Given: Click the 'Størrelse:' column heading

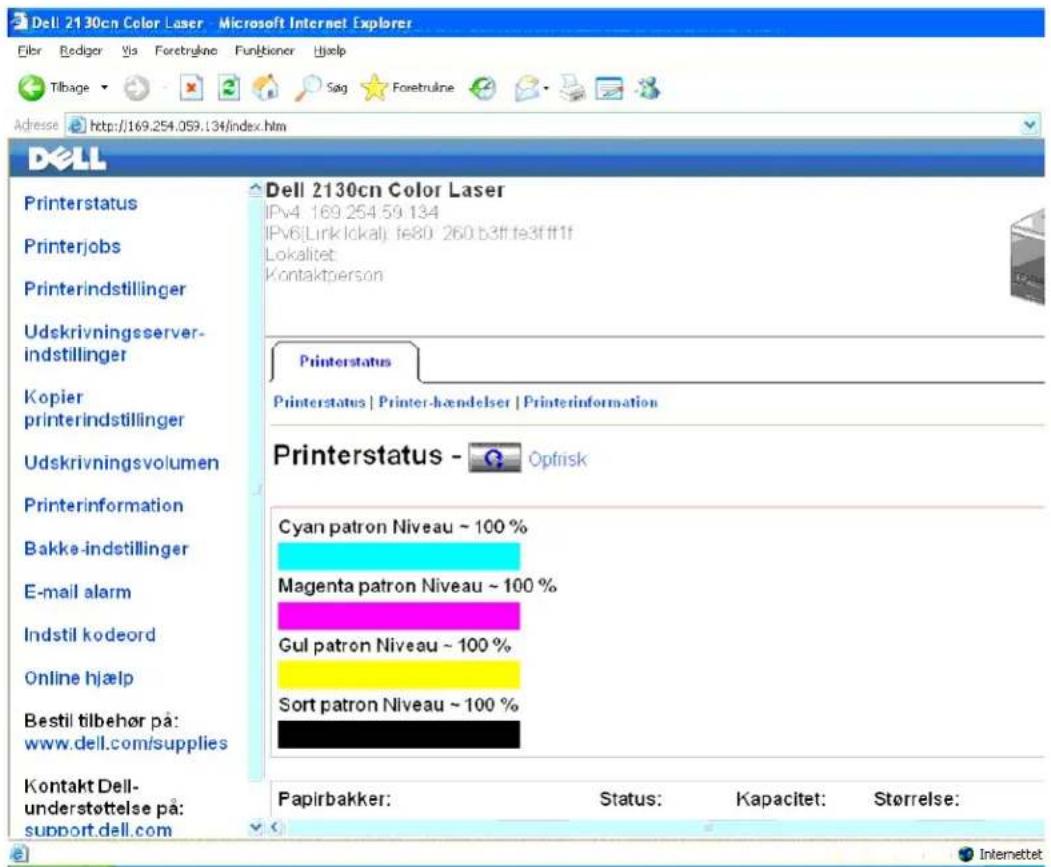Looking at the screenshot, I should pos(916,799).
